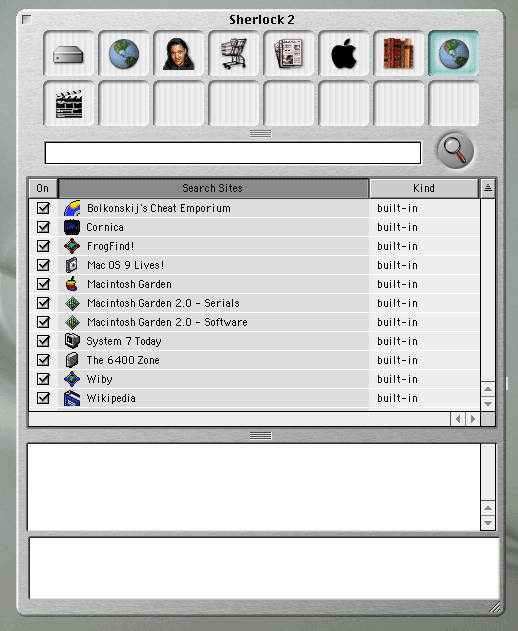This screenshot has height=631, width=518.
Task: Uncheck the FrogFind! search site
Action: coord(43,246)
